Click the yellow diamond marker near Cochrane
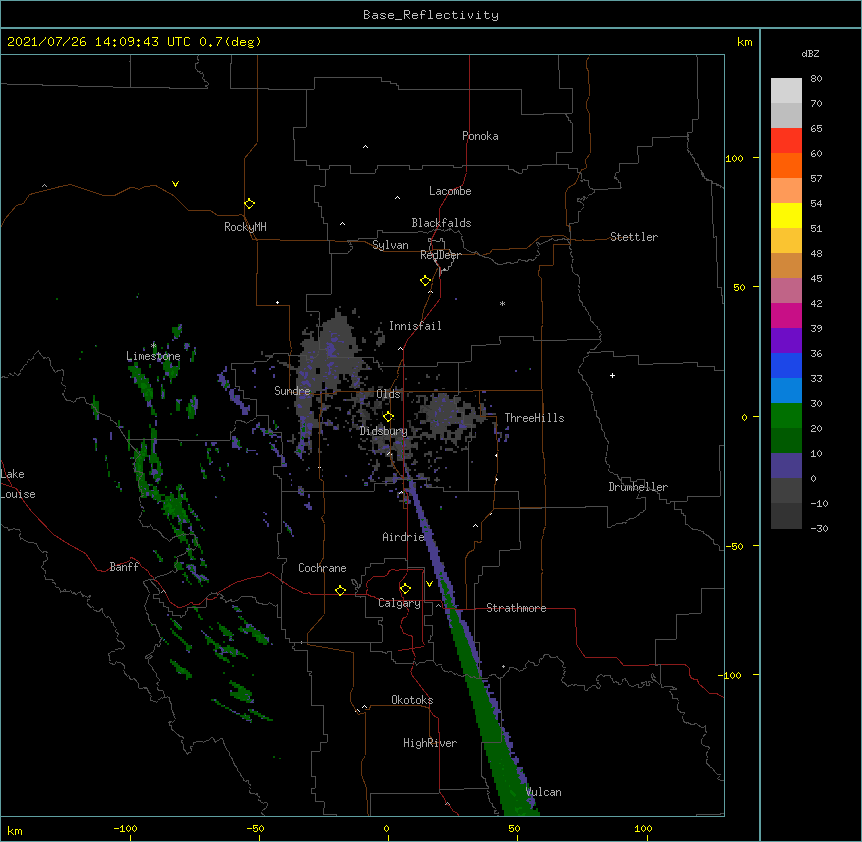This screenshot has height=842, width=862. (340, 590)
